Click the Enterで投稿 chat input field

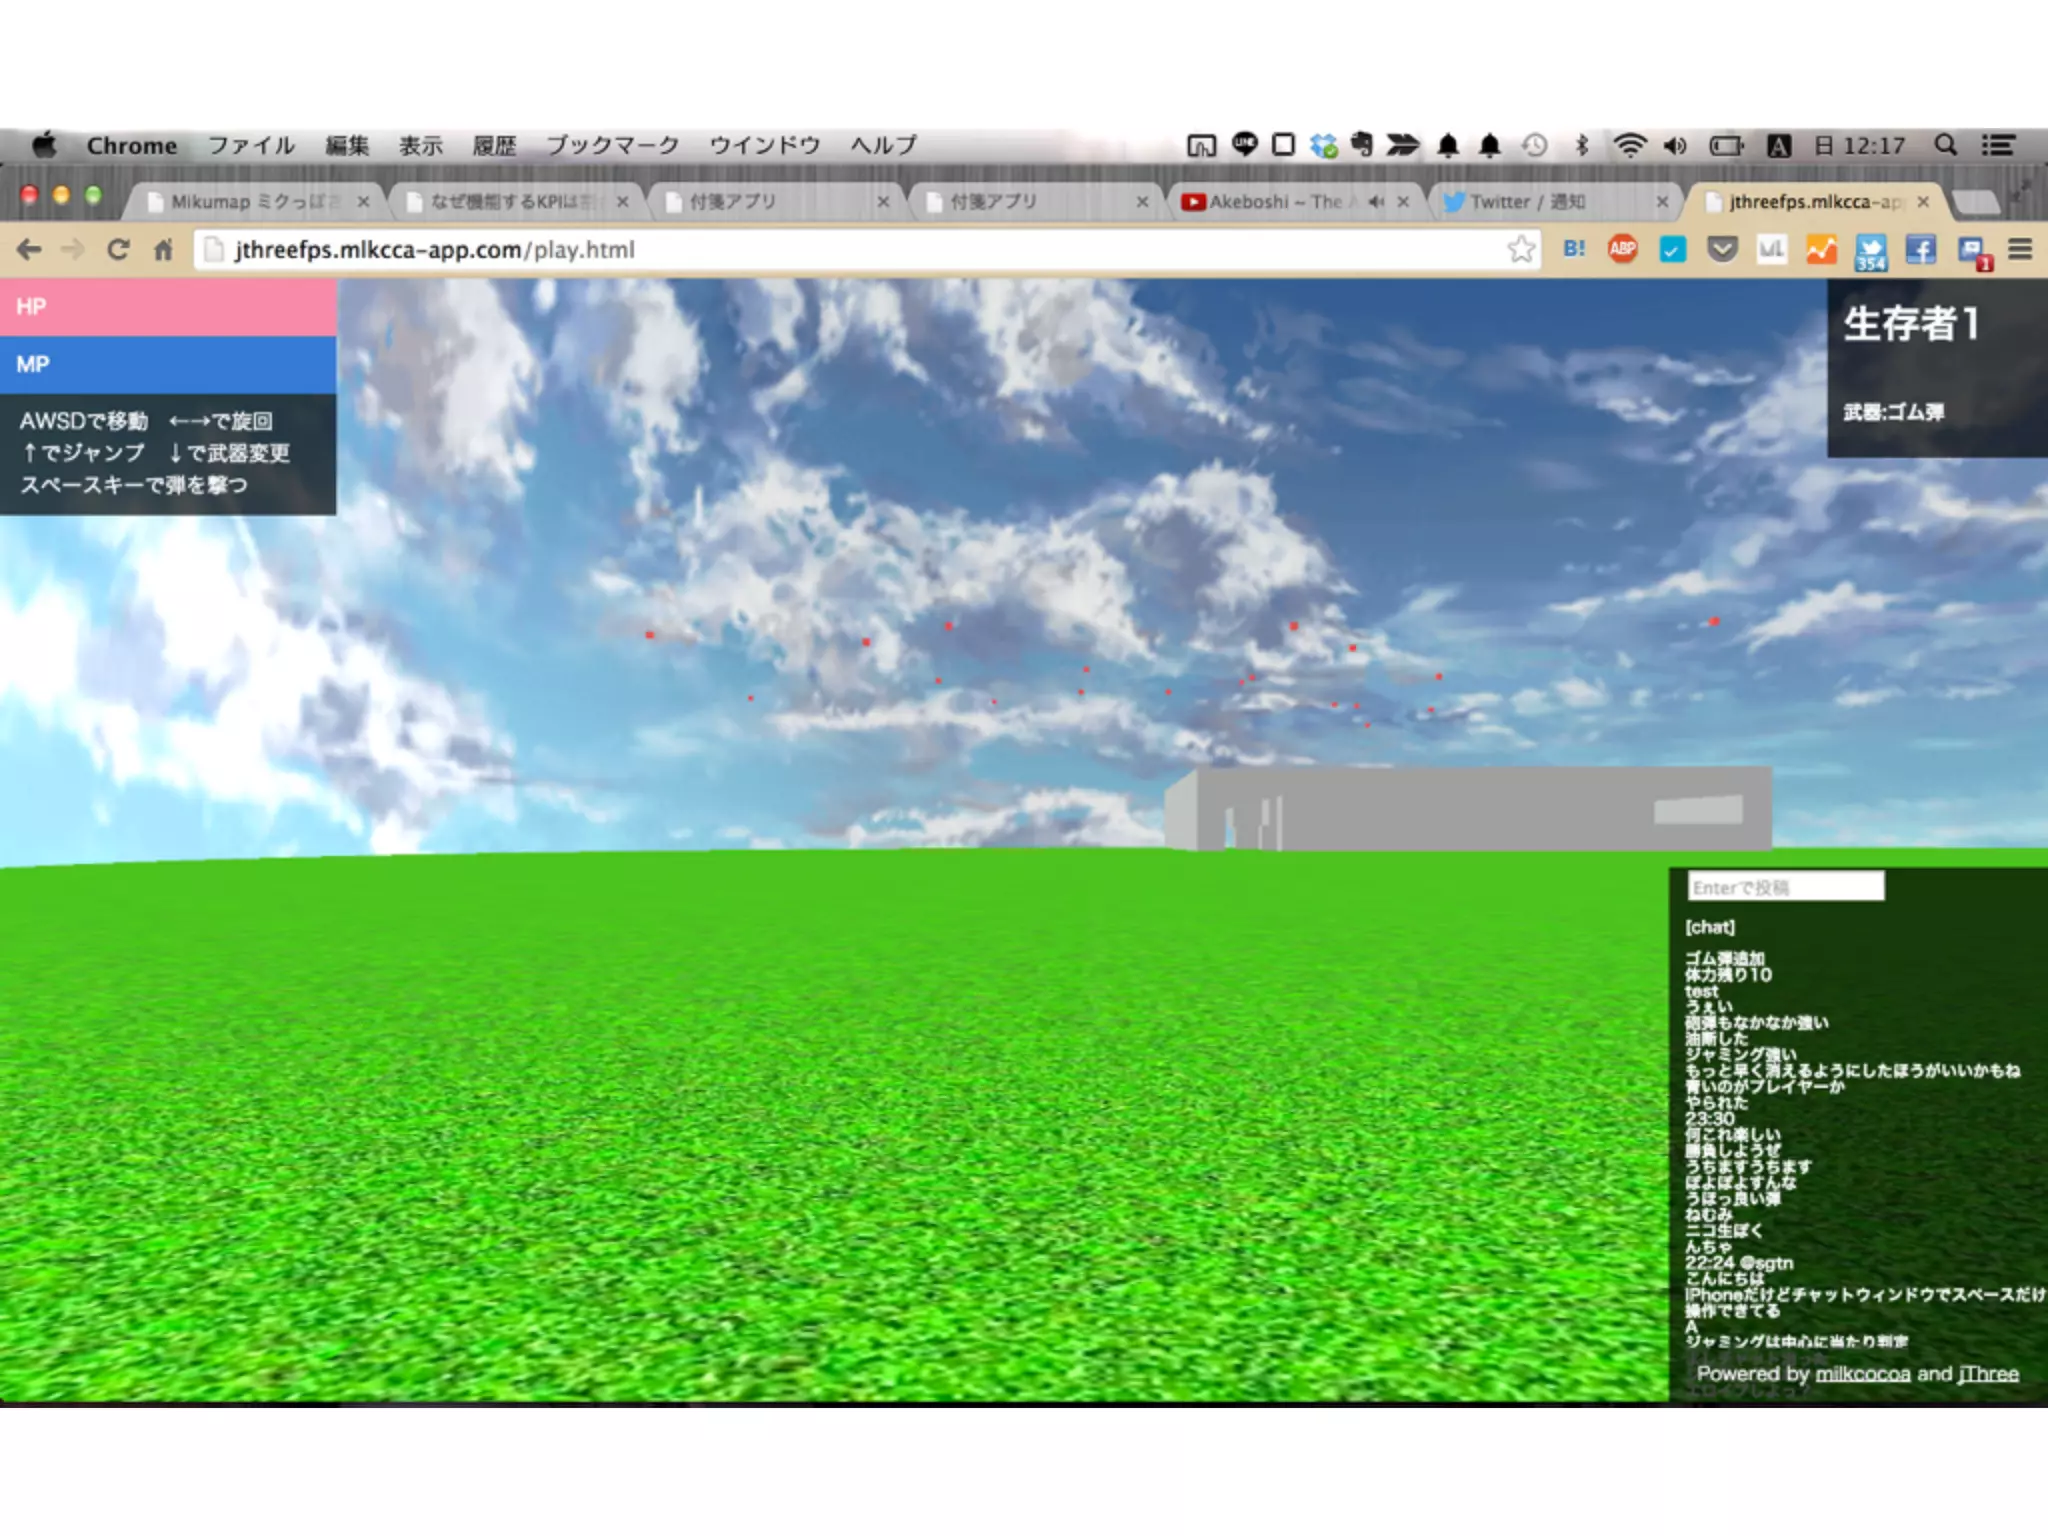[x=1785, y=887]
